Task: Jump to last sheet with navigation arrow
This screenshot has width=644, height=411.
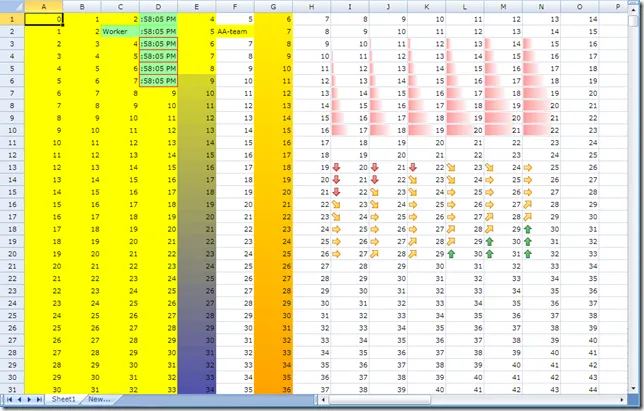Action: [x=40, y=398]
